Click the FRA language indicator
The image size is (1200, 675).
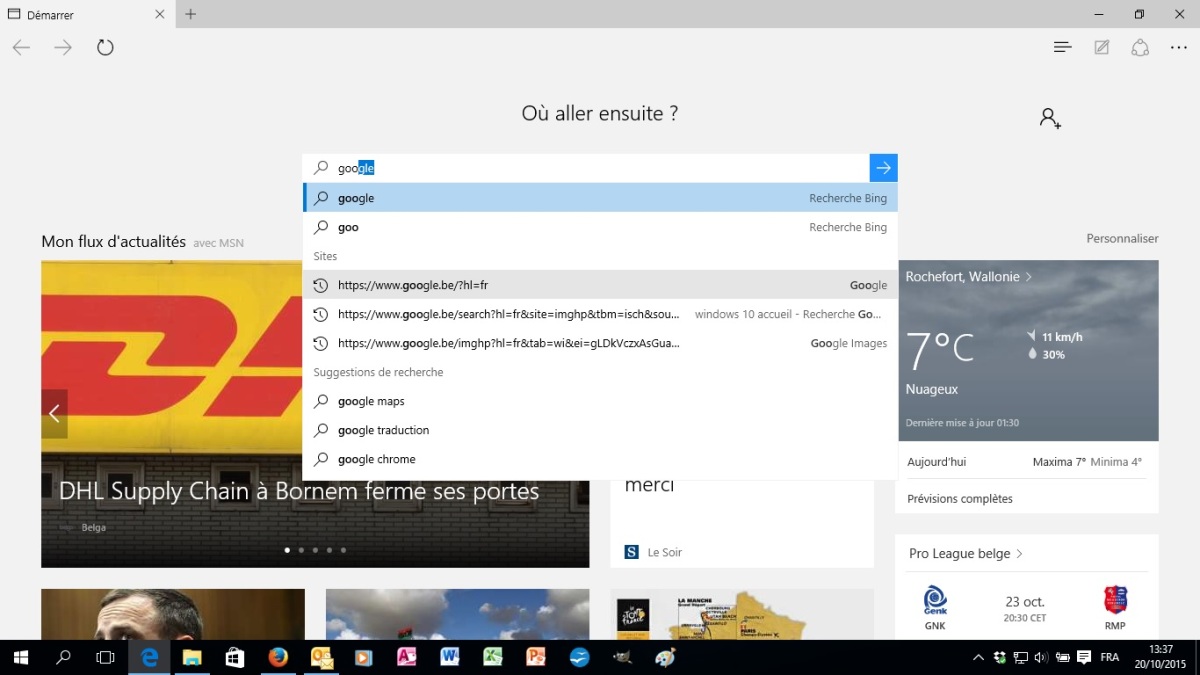tap(1109, 657)
